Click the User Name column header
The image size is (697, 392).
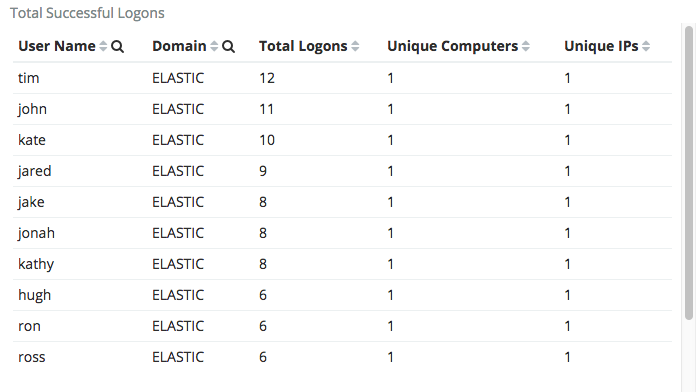coord(57,46)
